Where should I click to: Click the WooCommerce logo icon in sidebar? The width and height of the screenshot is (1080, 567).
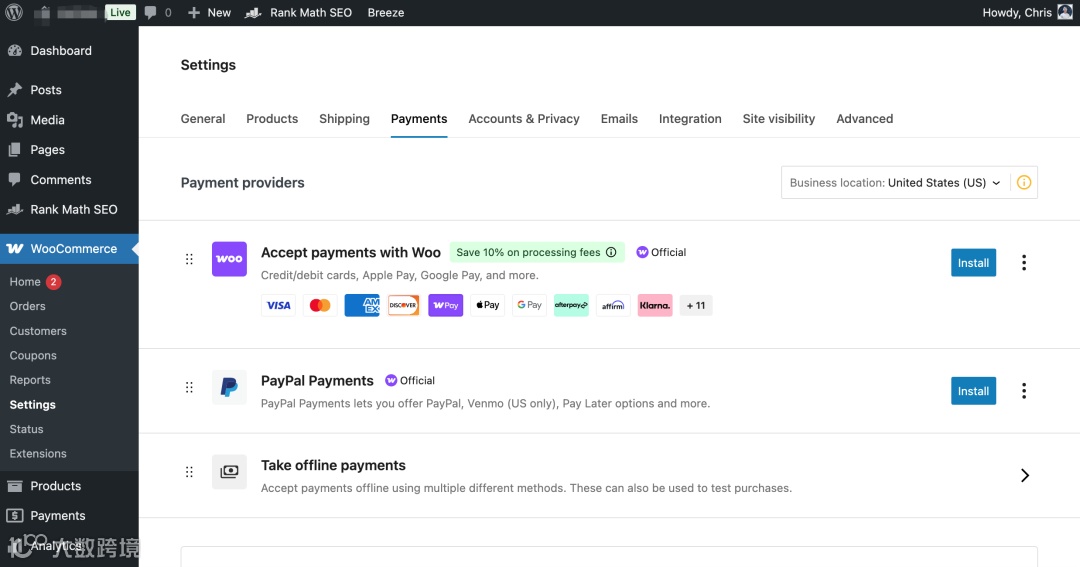(14, 249)
